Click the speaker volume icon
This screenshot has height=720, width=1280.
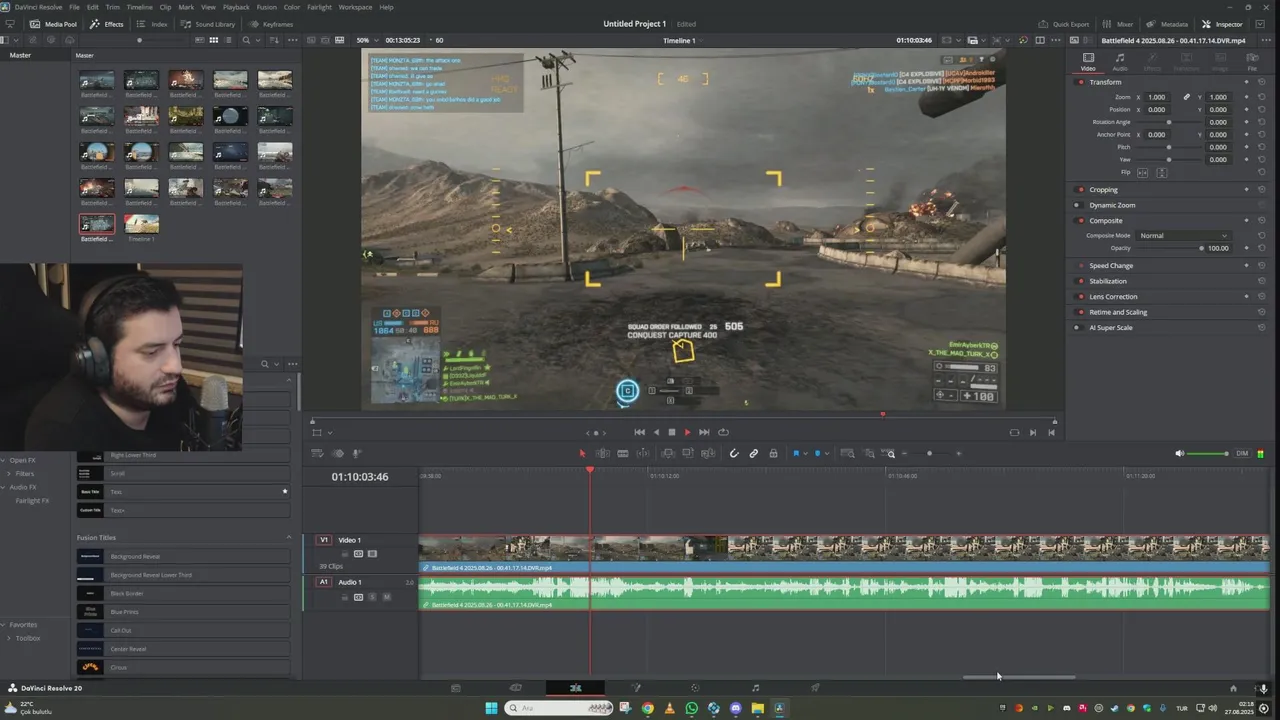[1179, 454]
